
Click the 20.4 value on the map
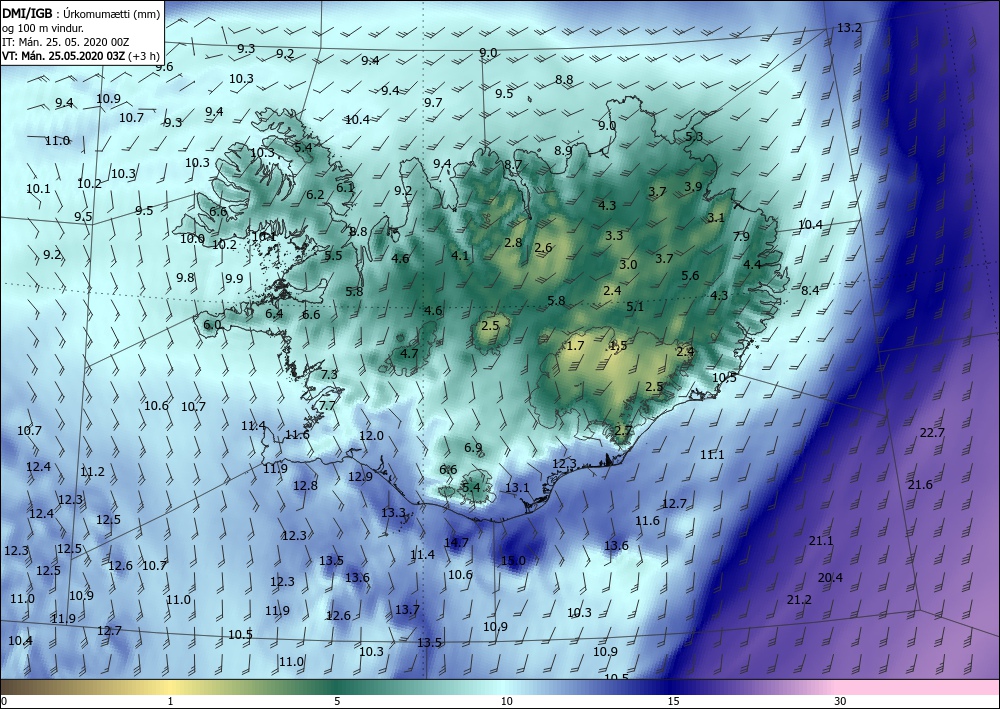pos(830,578)
